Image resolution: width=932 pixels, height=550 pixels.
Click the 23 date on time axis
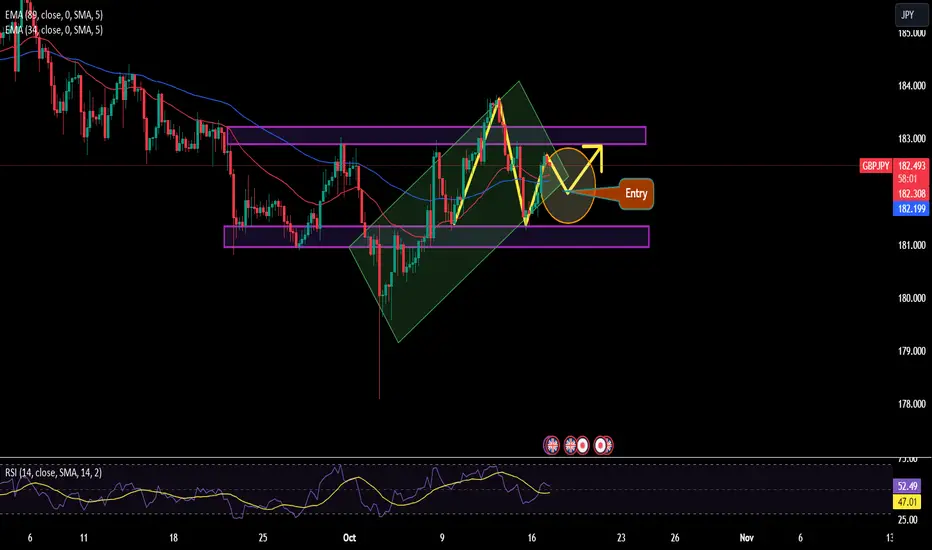[x=621, y=538]
